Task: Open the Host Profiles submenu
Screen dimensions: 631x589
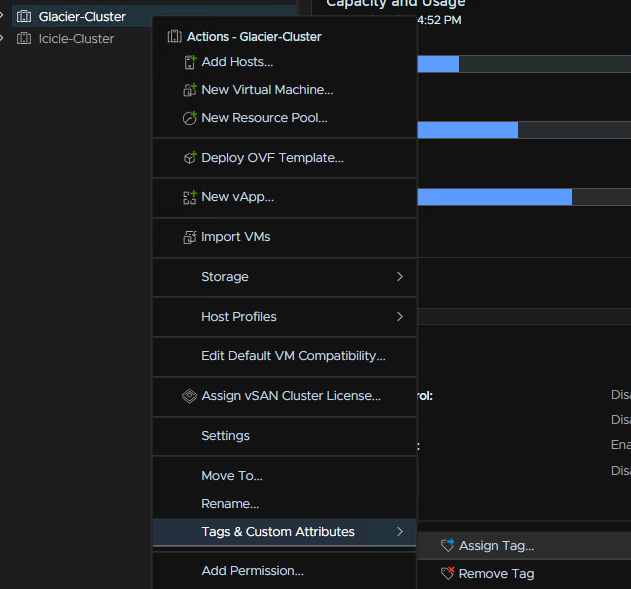Action: 285,317
